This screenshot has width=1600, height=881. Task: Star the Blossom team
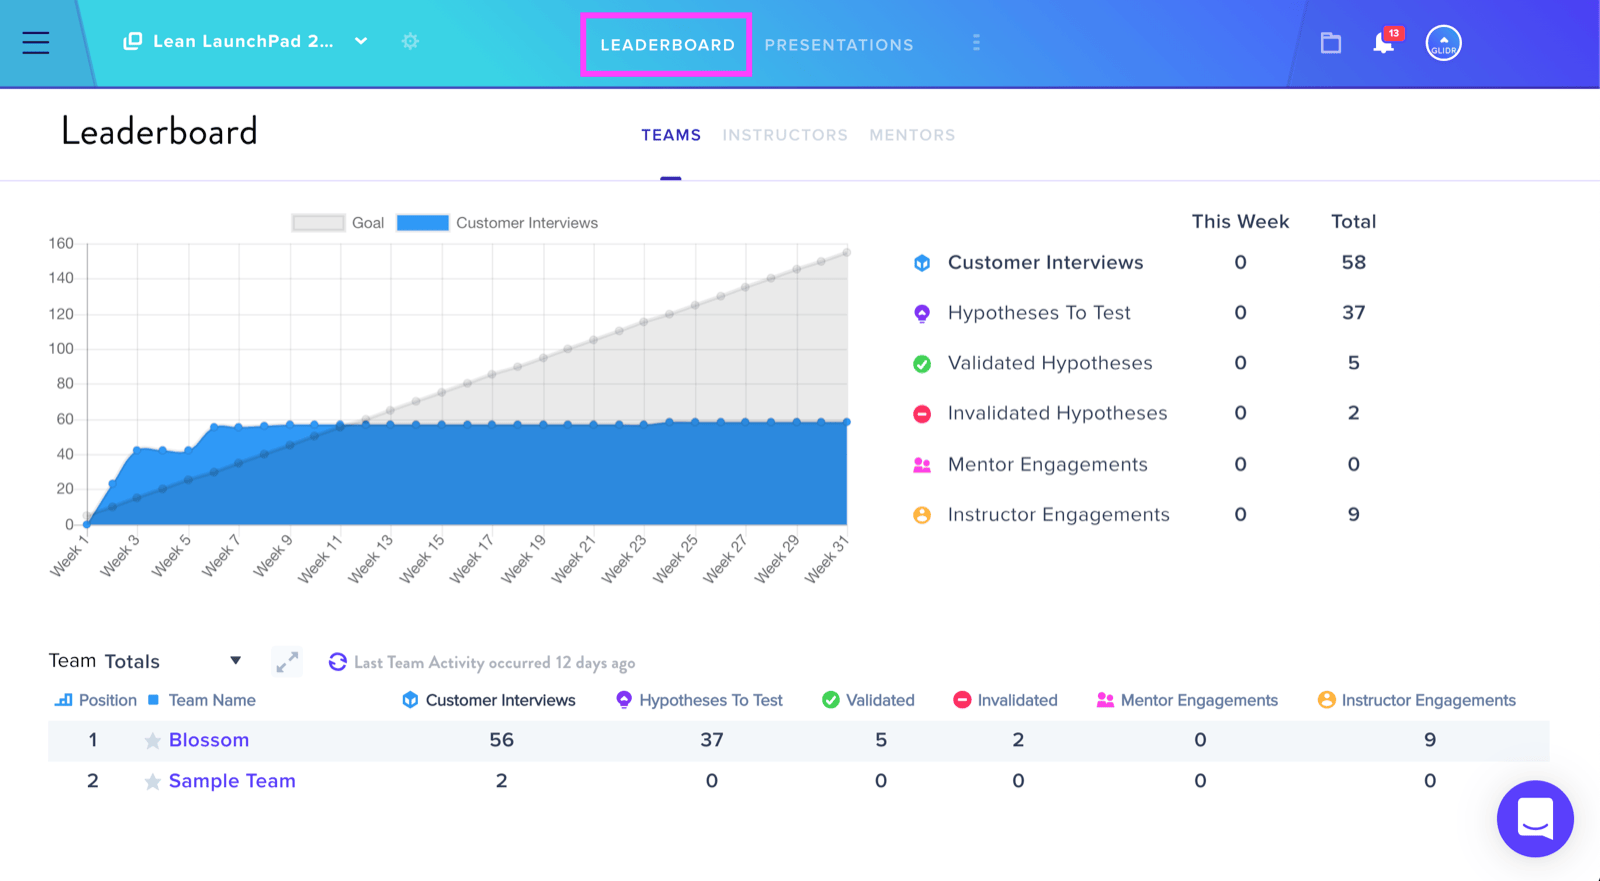click(x=152, y=741)
